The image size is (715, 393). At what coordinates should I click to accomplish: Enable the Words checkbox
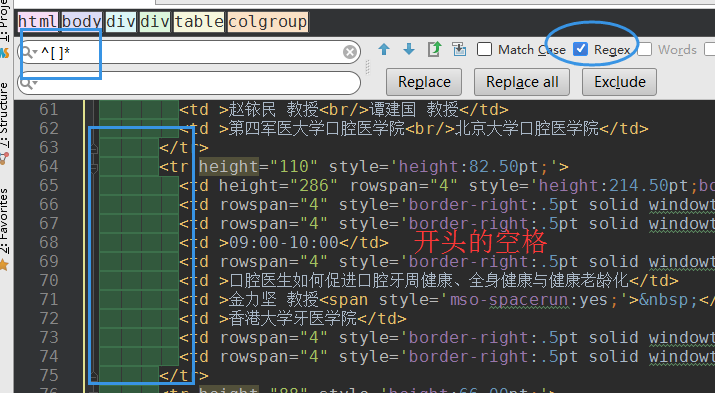click(x=644, y=49)
